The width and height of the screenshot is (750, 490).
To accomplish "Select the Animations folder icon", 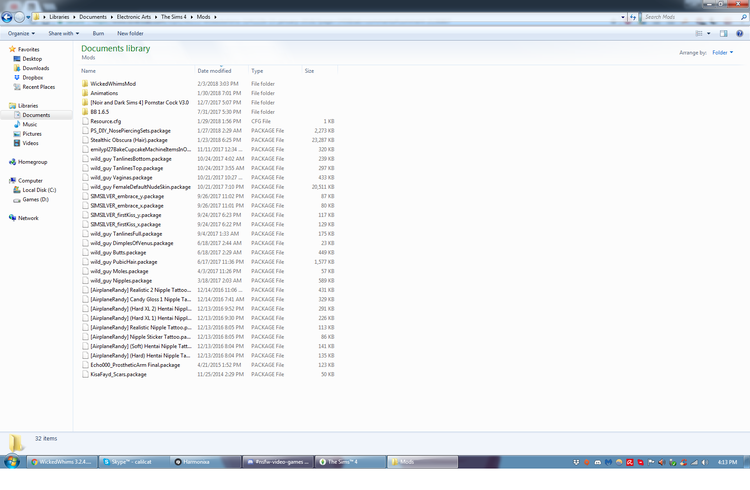I will point(85,93).
